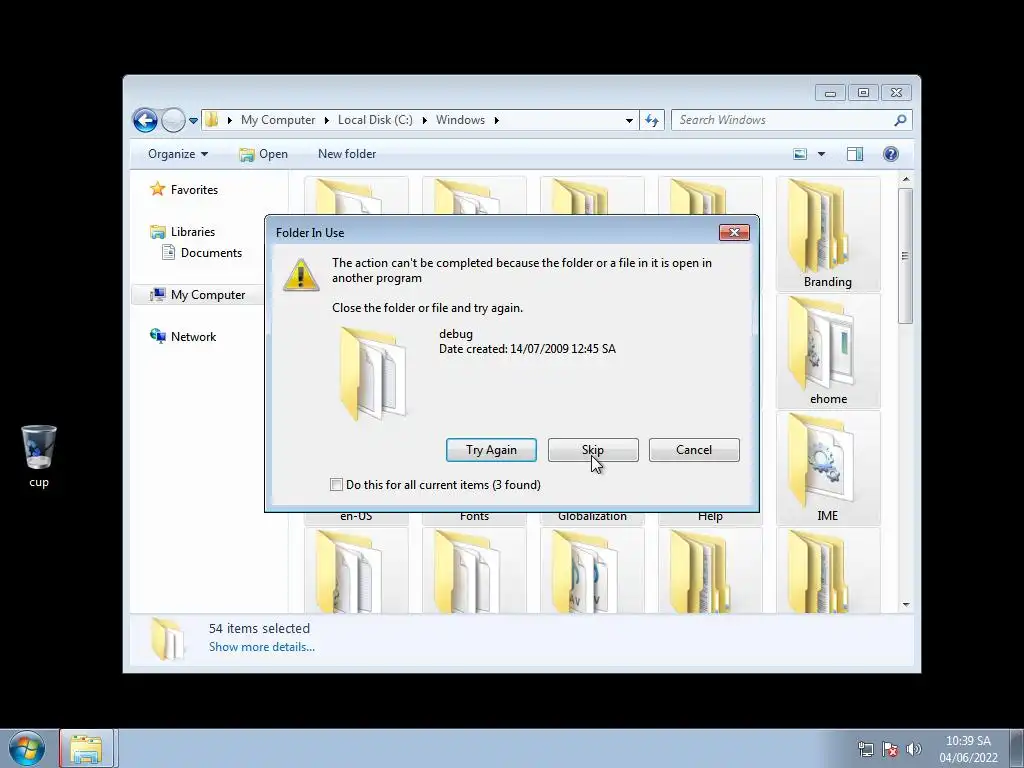
Task: Click the selected items folder icon in details pane
Action: click(x=167, y=638)
